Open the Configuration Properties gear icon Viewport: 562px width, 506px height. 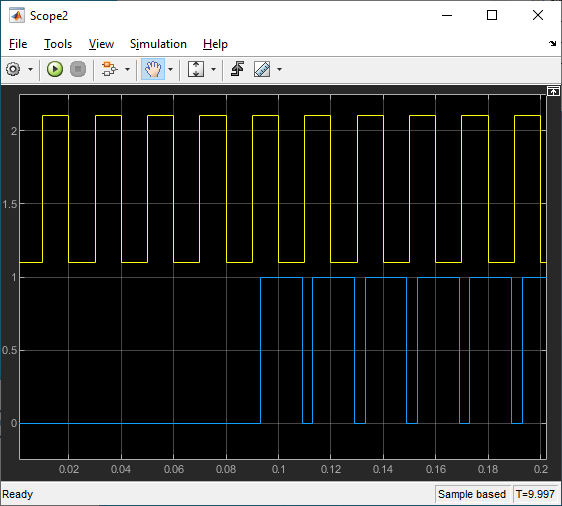pyautogui.click(x=13, y=69)
